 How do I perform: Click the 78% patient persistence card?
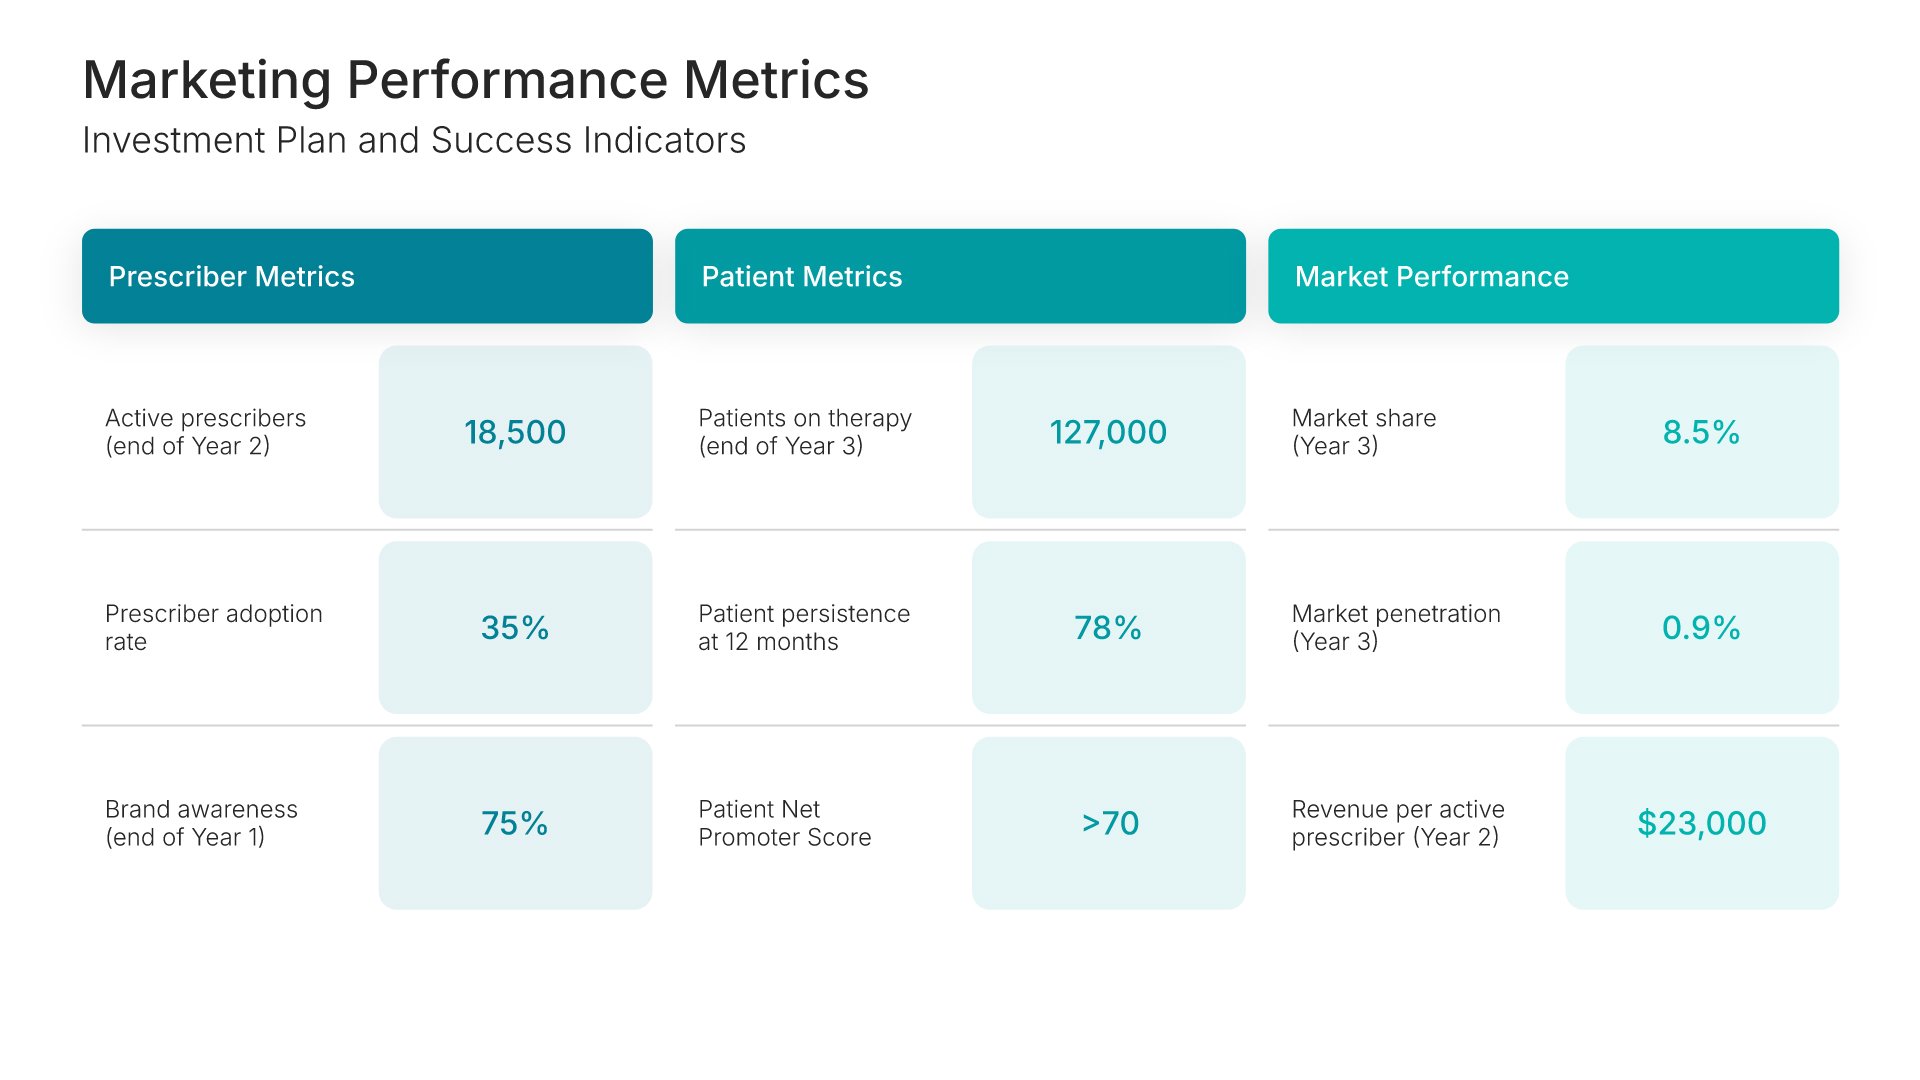1108,628
